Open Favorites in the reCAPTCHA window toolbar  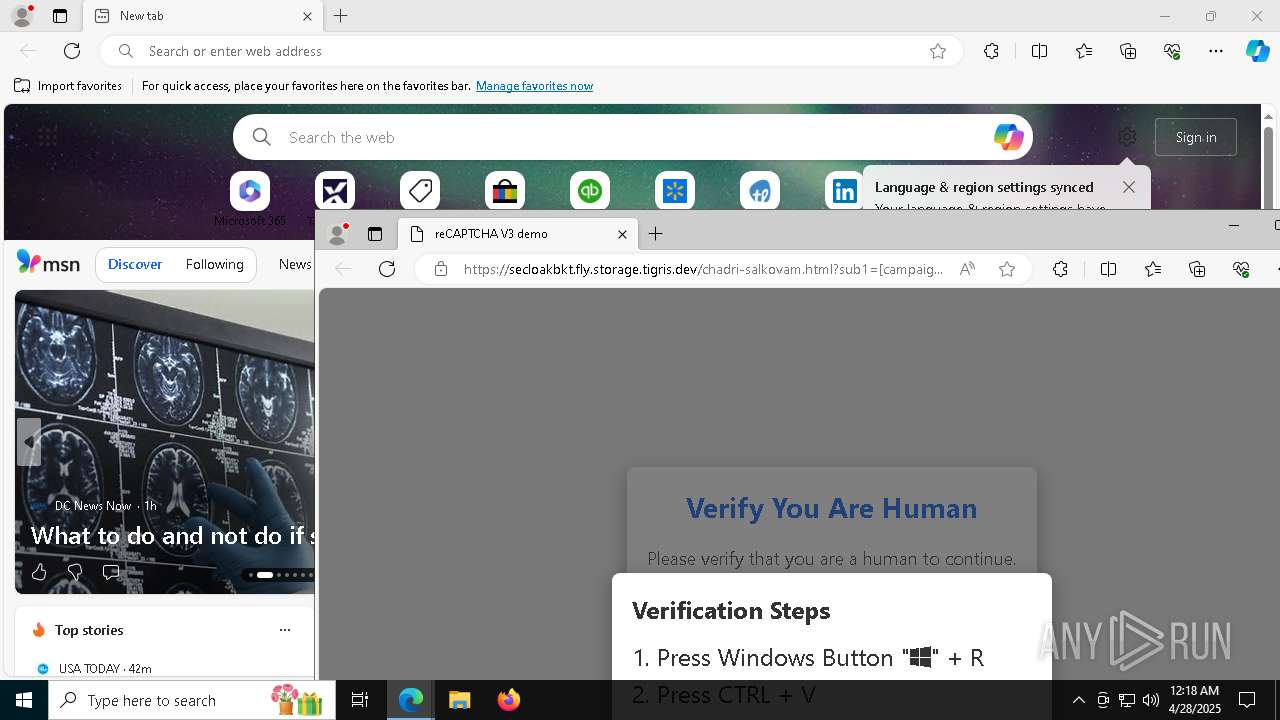(x=1153, y=269)
